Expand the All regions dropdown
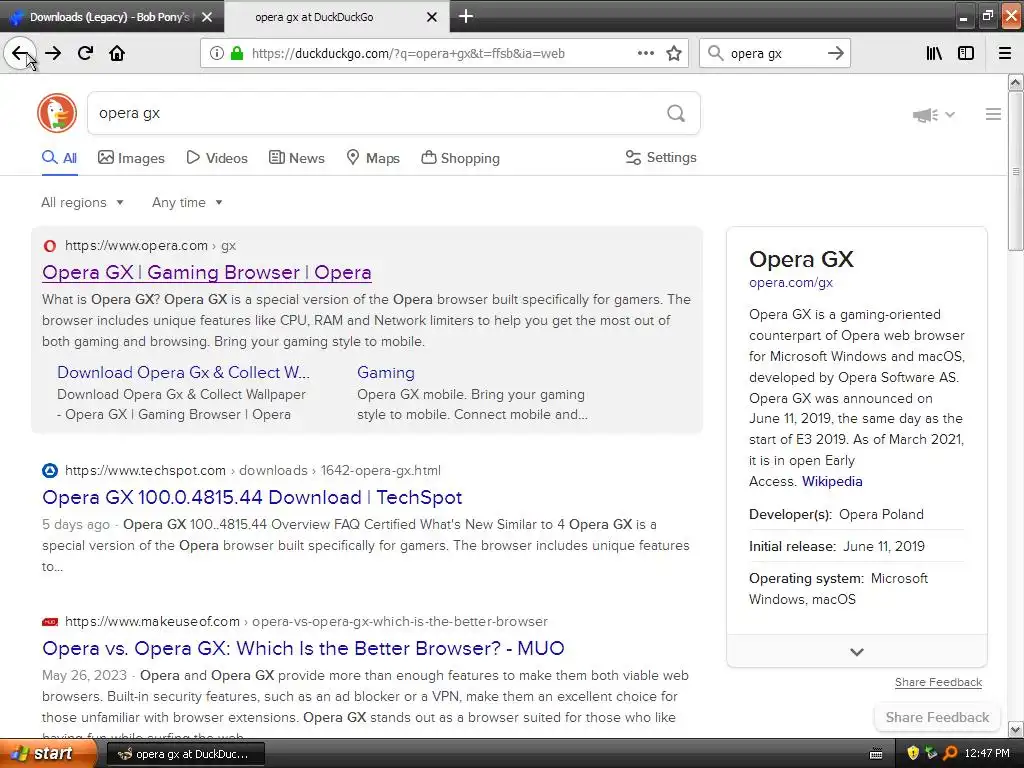 tap(82, 202)
